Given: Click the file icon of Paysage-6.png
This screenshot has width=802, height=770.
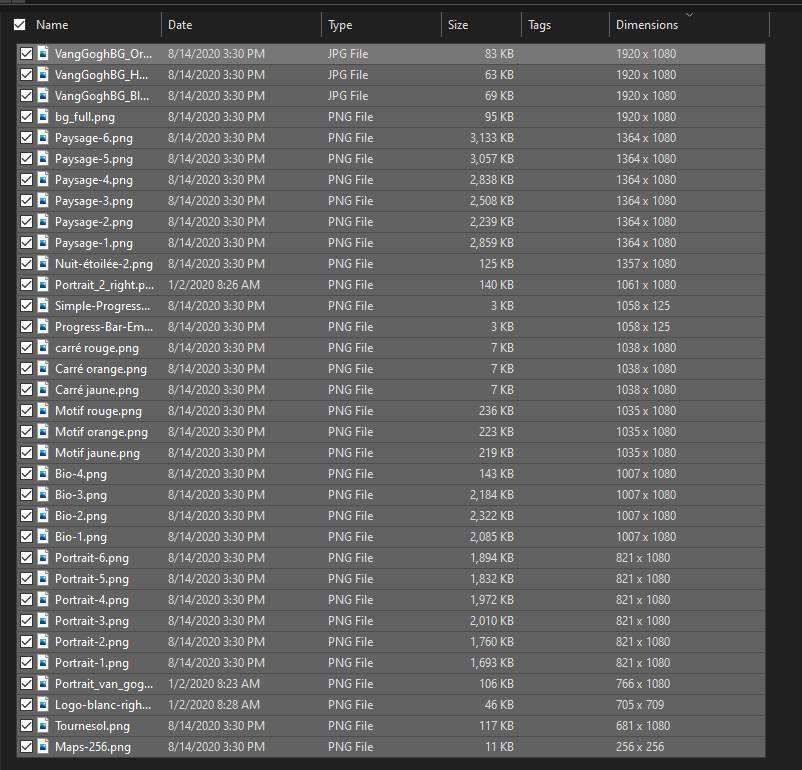Looking at the screenshot, I should [43, 138].
